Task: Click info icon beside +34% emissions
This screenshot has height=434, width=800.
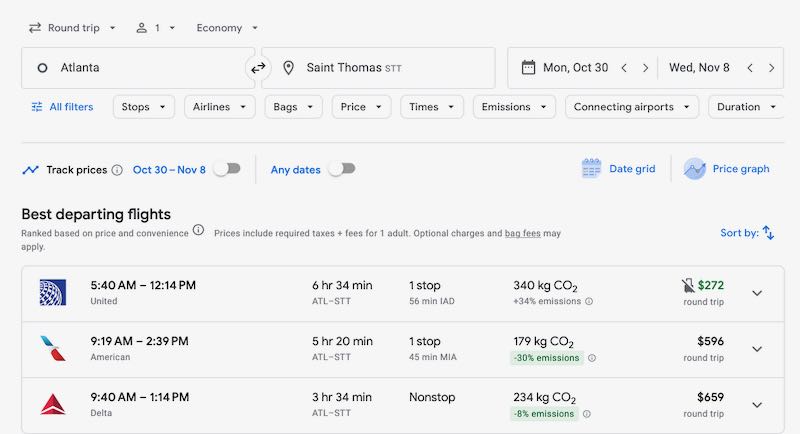Action: pyautogui.click(x=588, y=301)
